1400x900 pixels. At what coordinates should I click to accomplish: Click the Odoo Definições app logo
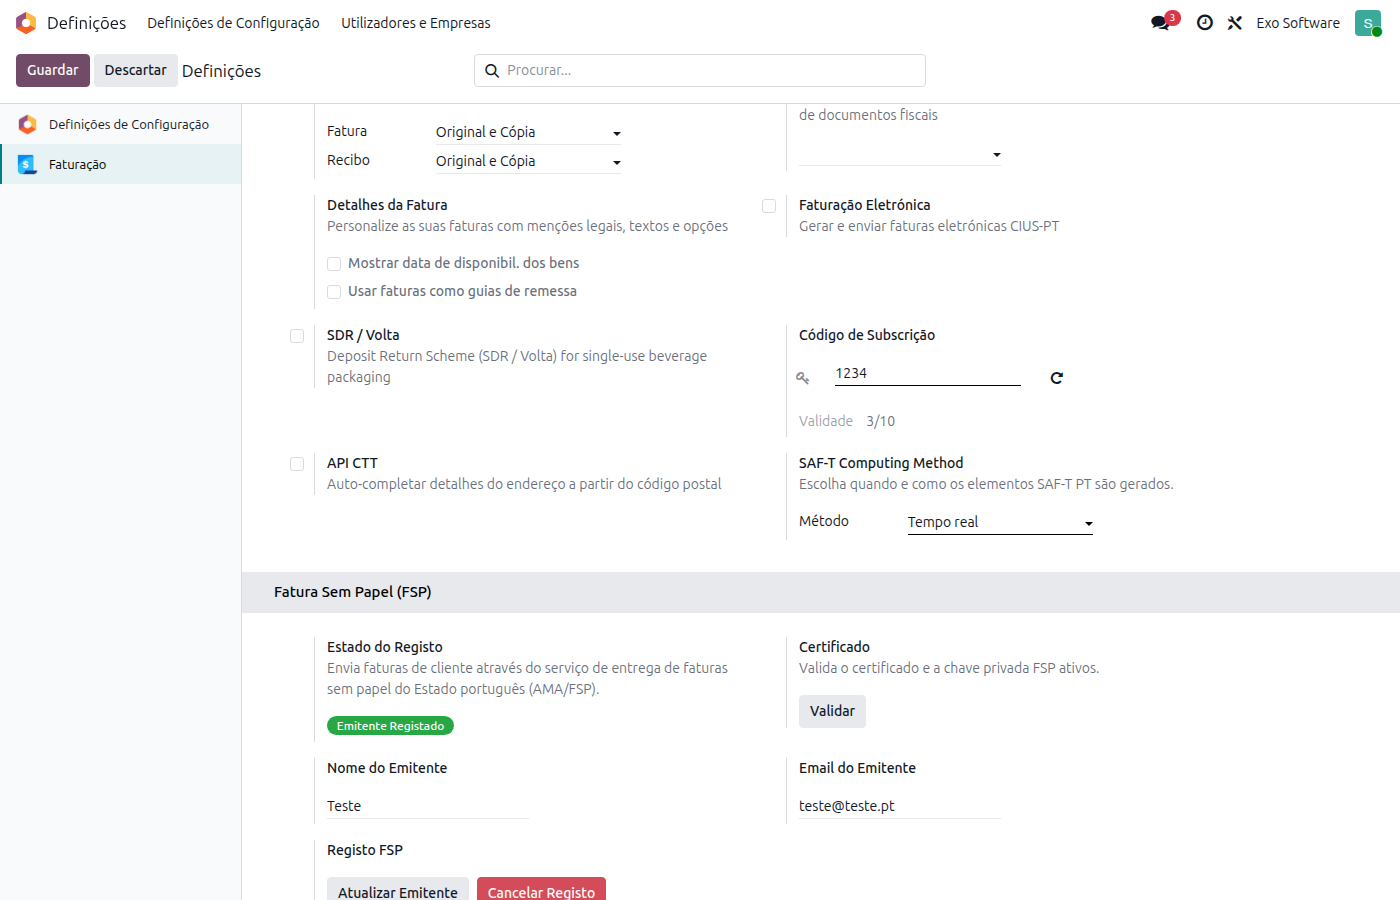(26, 23)
